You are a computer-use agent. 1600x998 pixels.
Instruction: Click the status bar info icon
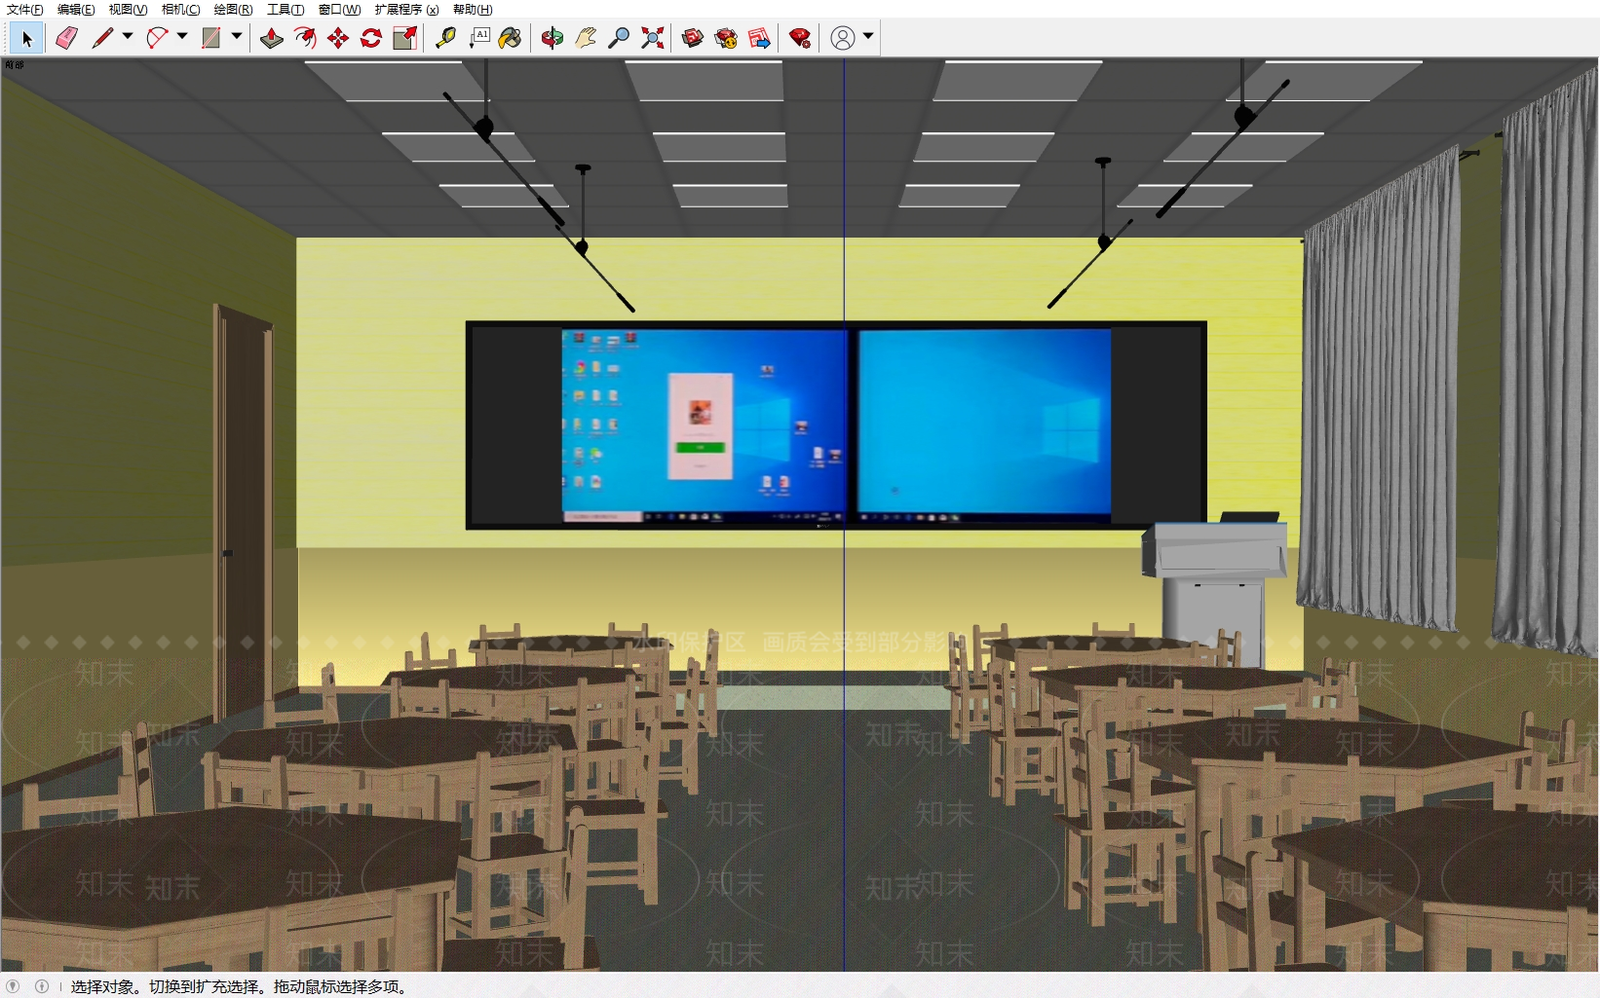tap(41, 986)
